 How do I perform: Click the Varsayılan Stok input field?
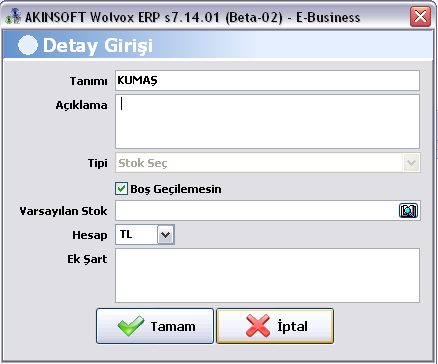[x=257, y=211]
